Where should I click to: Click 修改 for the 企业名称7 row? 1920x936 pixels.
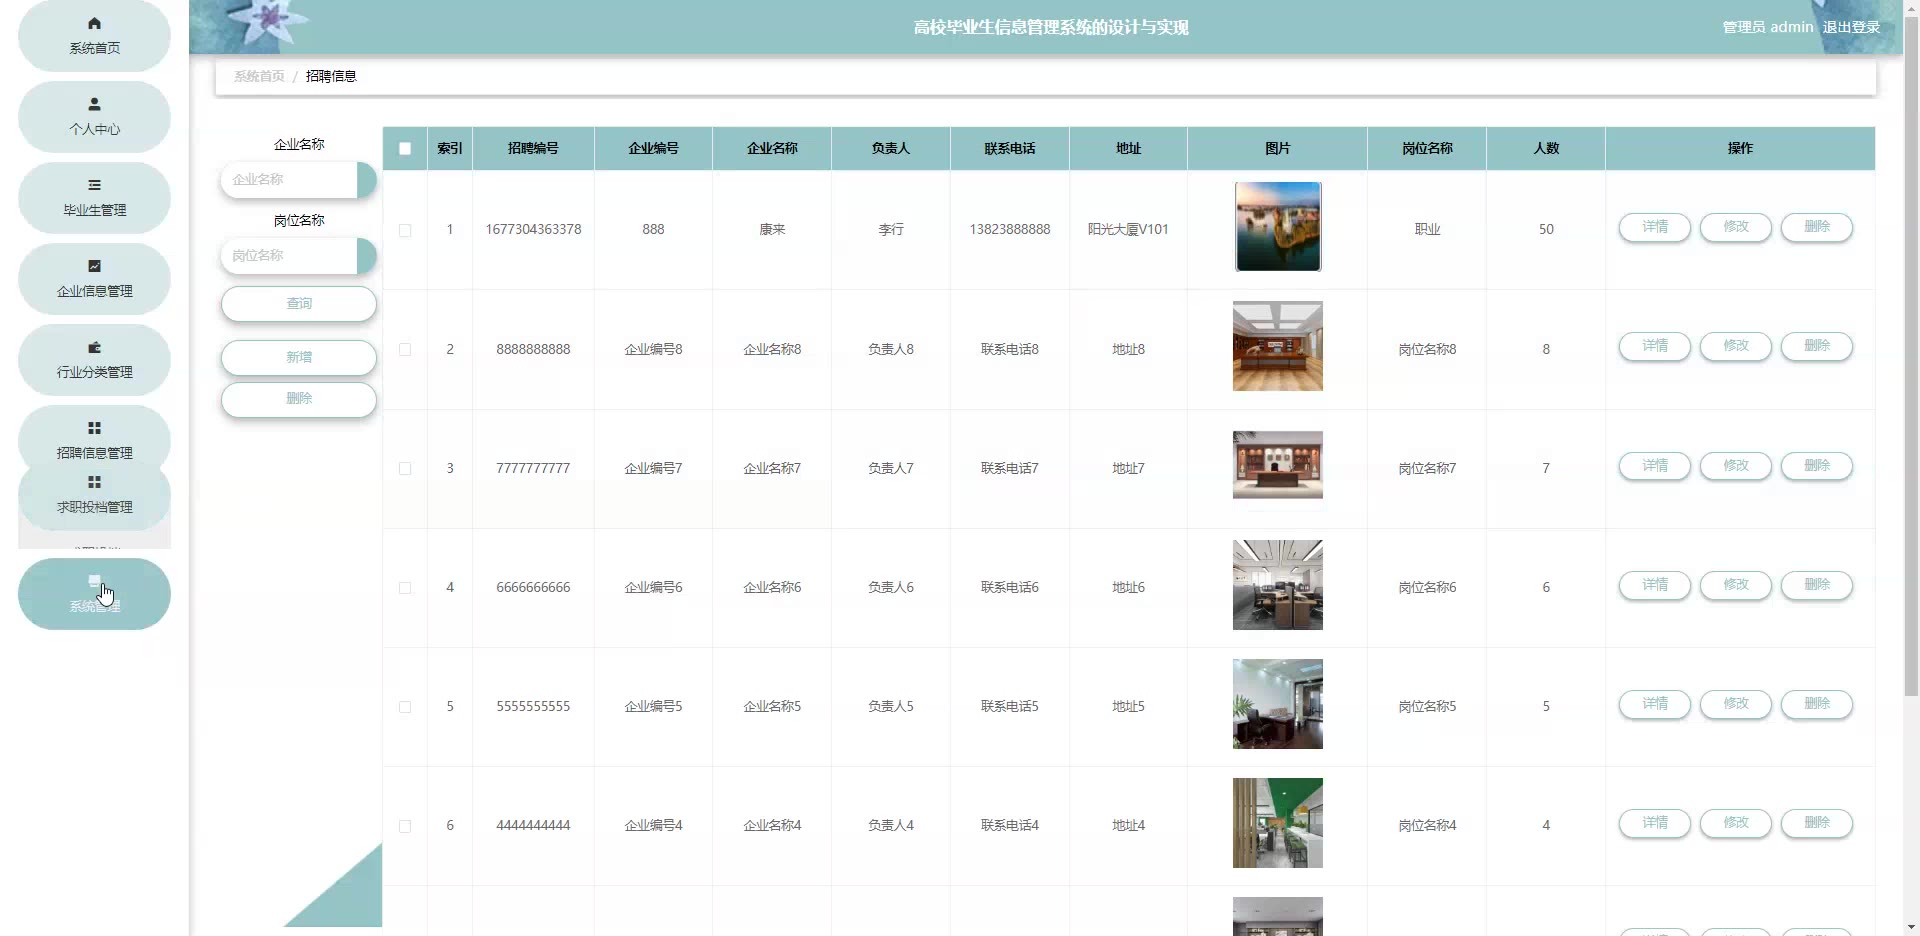point(1735,466)
